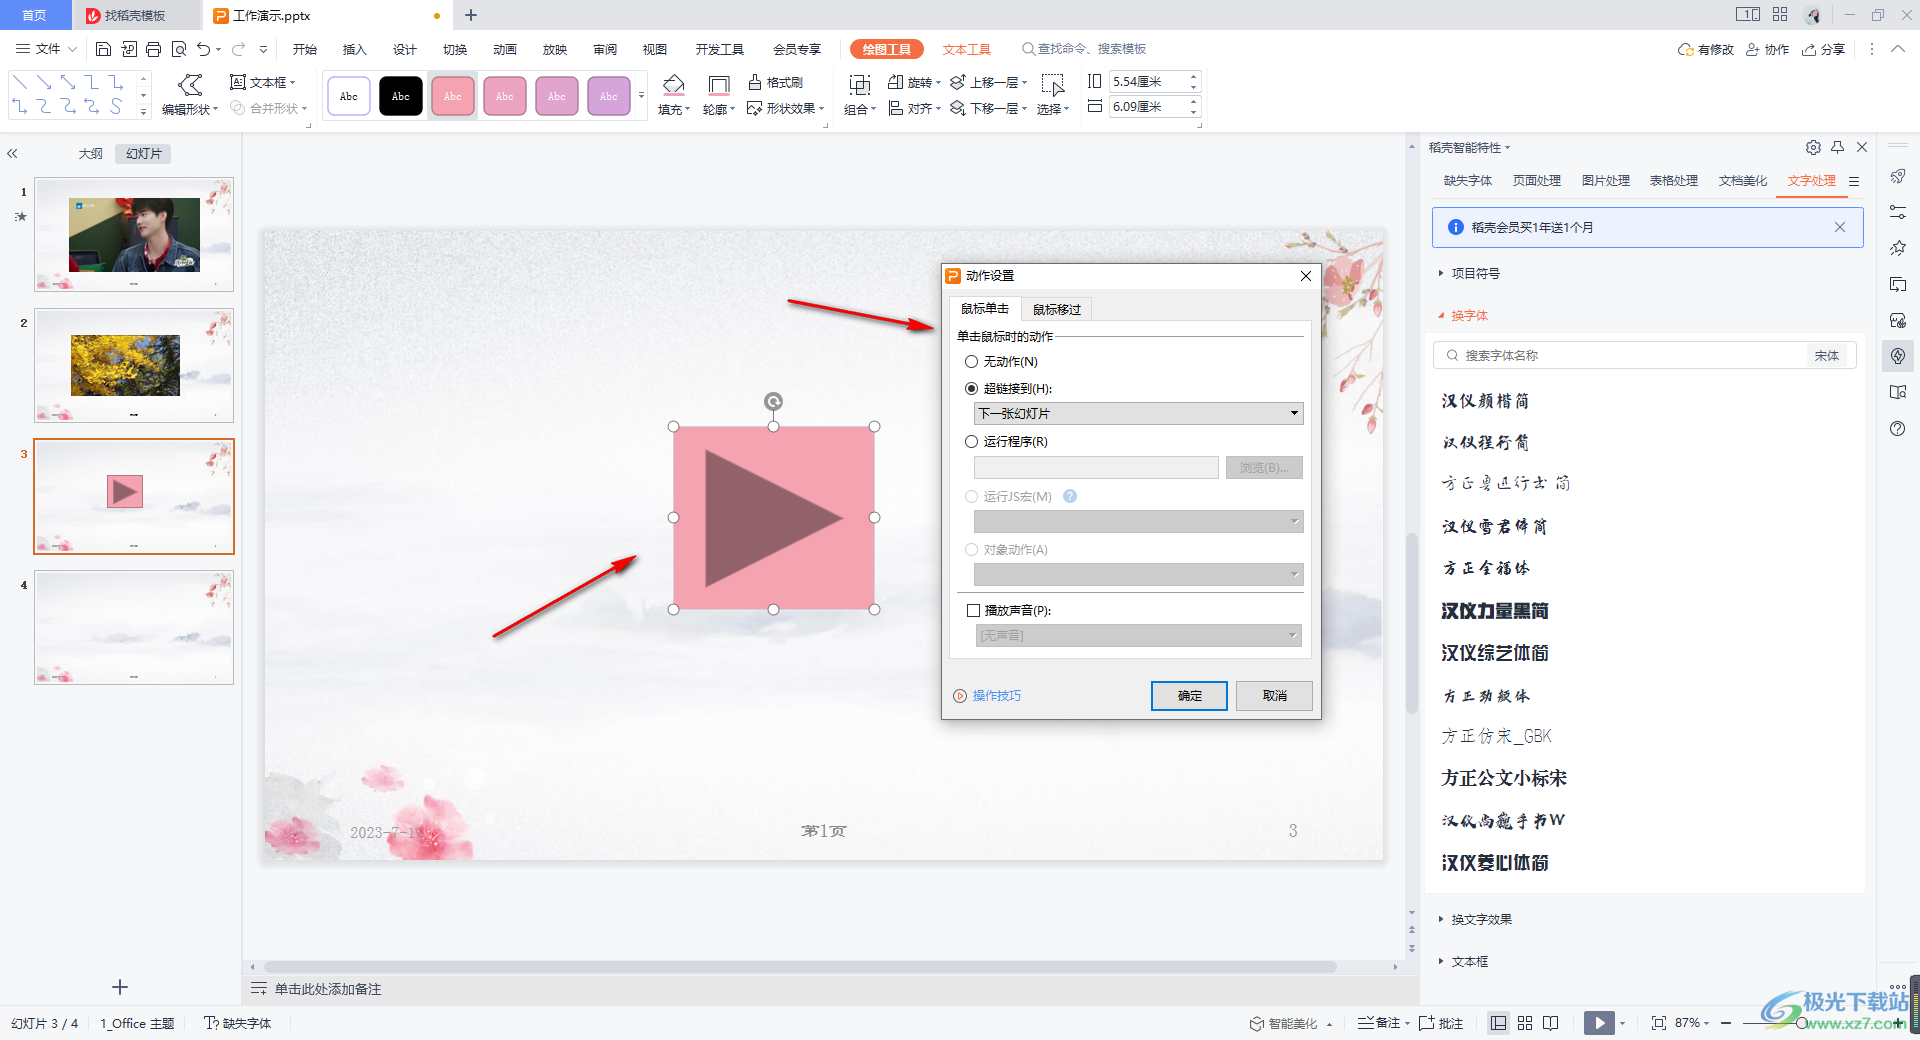Click the help question icon in sidebar
This screenshot has height=1040, width=1920.
[1898, 428]
